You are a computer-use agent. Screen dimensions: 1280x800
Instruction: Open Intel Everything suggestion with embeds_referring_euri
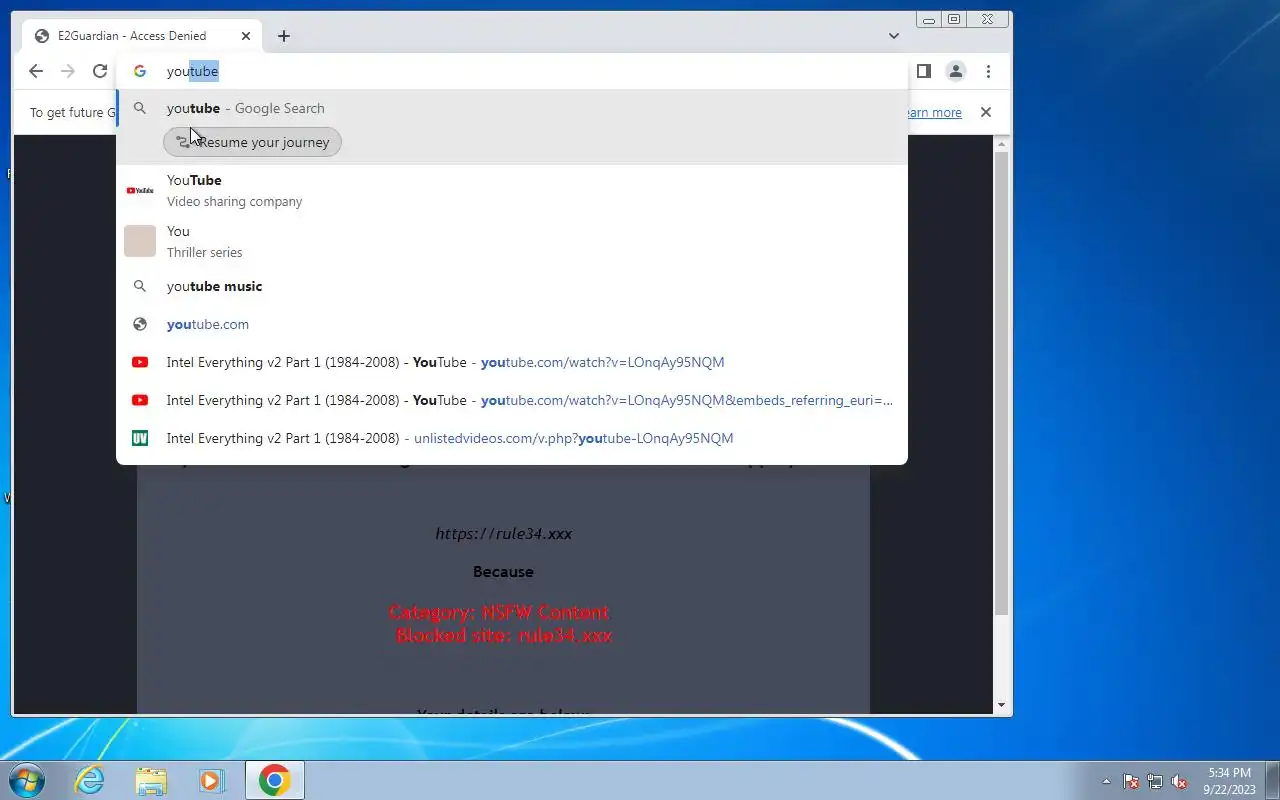point(512,400)
